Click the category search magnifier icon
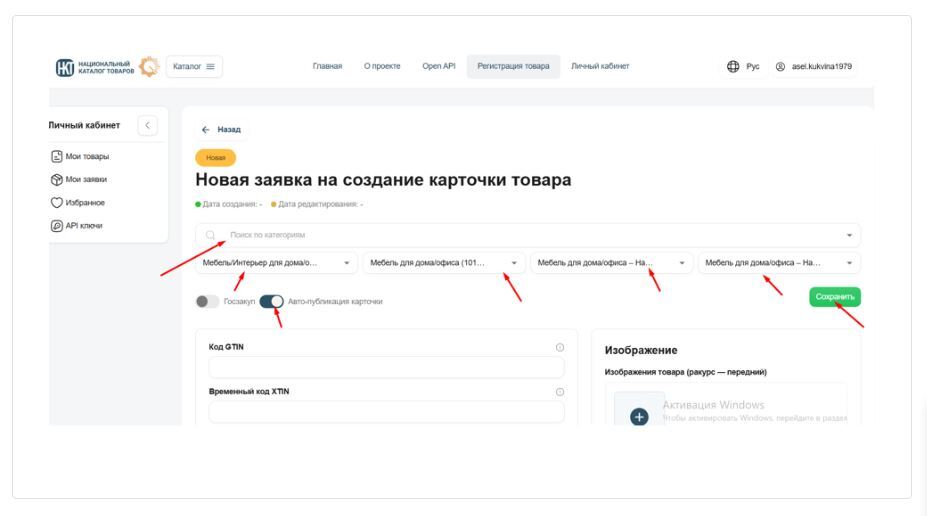 [210, 235]
